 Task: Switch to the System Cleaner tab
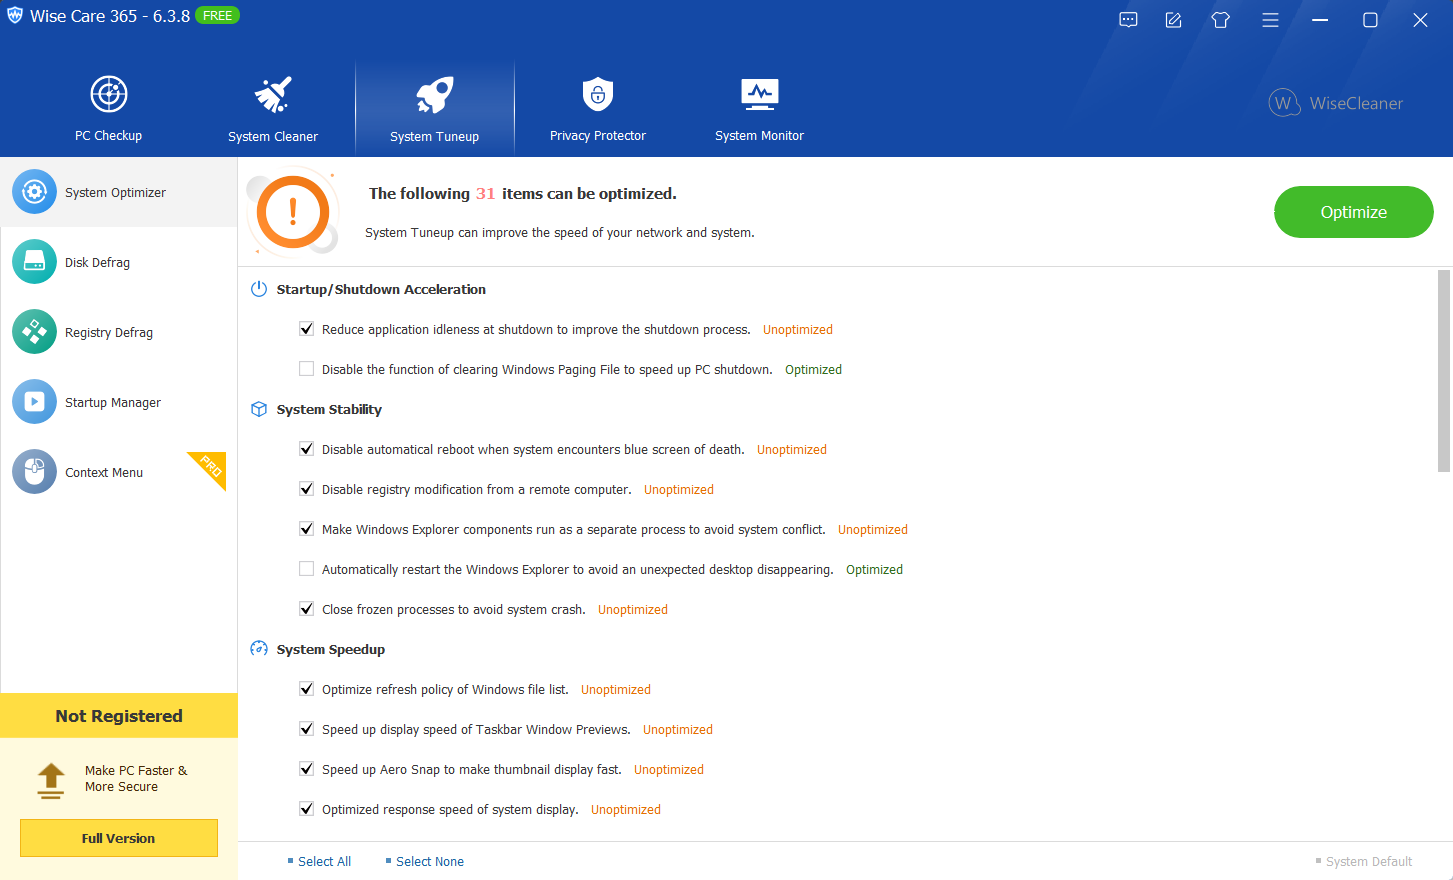tap(273, 108)
